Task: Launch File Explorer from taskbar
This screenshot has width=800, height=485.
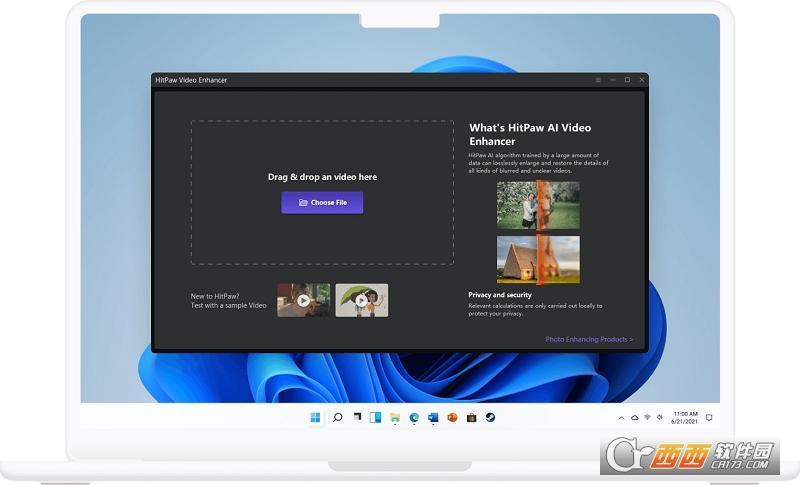Action: pyautogui.click(x=395, y=418)
